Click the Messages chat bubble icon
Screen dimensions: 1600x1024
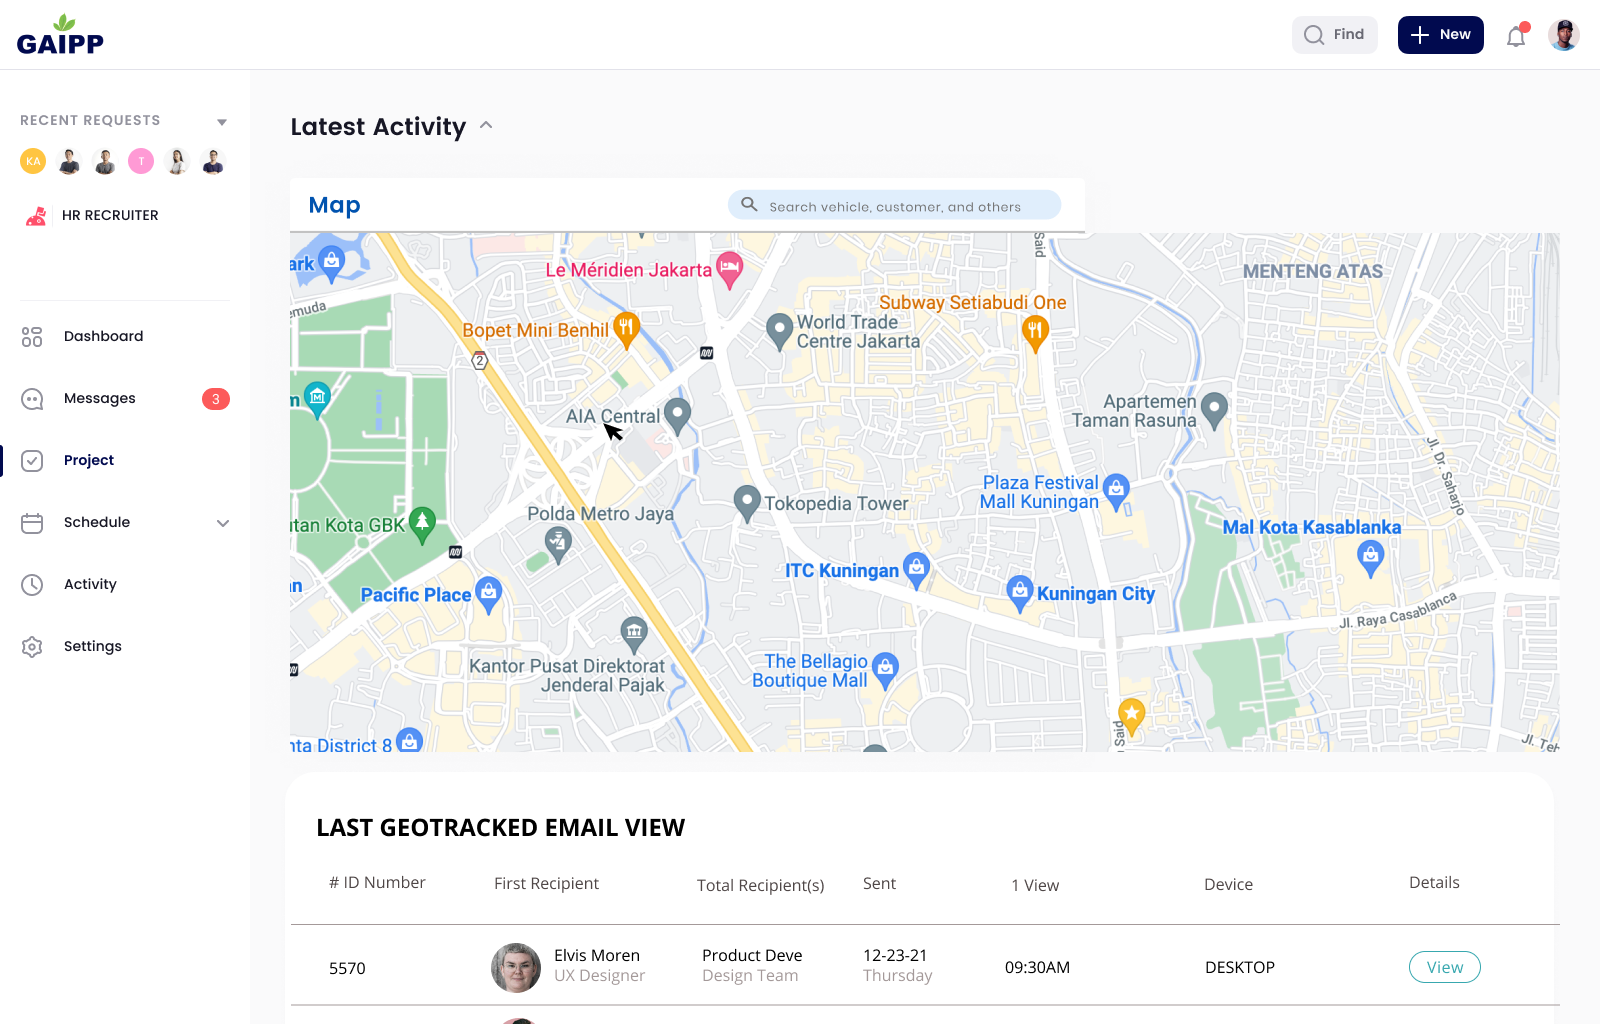[32, 399]
